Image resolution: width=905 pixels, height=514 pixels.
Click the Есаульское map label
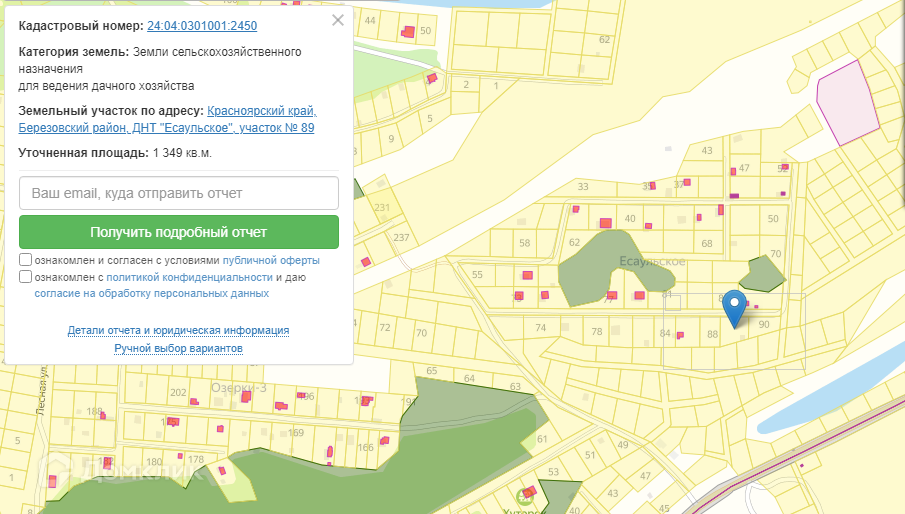point(652,262)
